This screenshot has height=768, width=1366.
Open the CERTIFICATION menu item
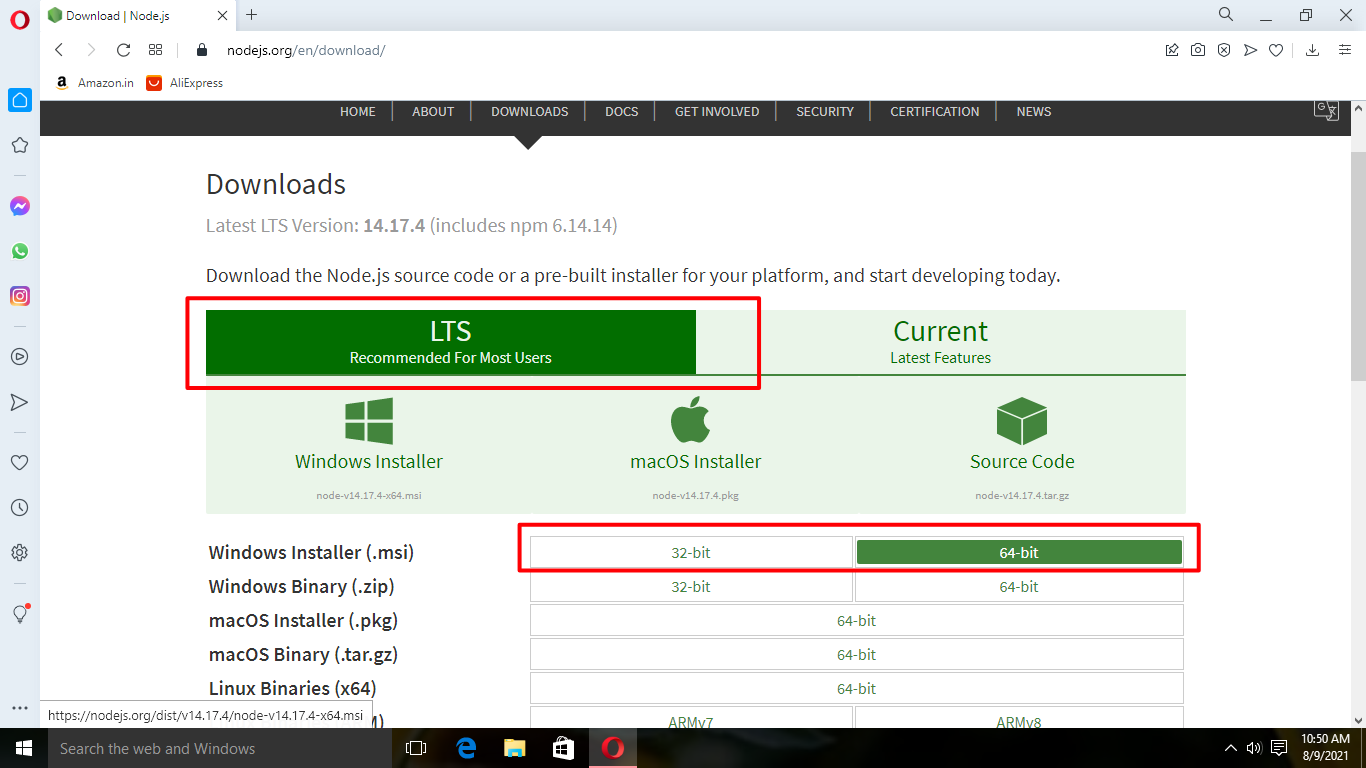pyautogui.click(x=935, y=112)
